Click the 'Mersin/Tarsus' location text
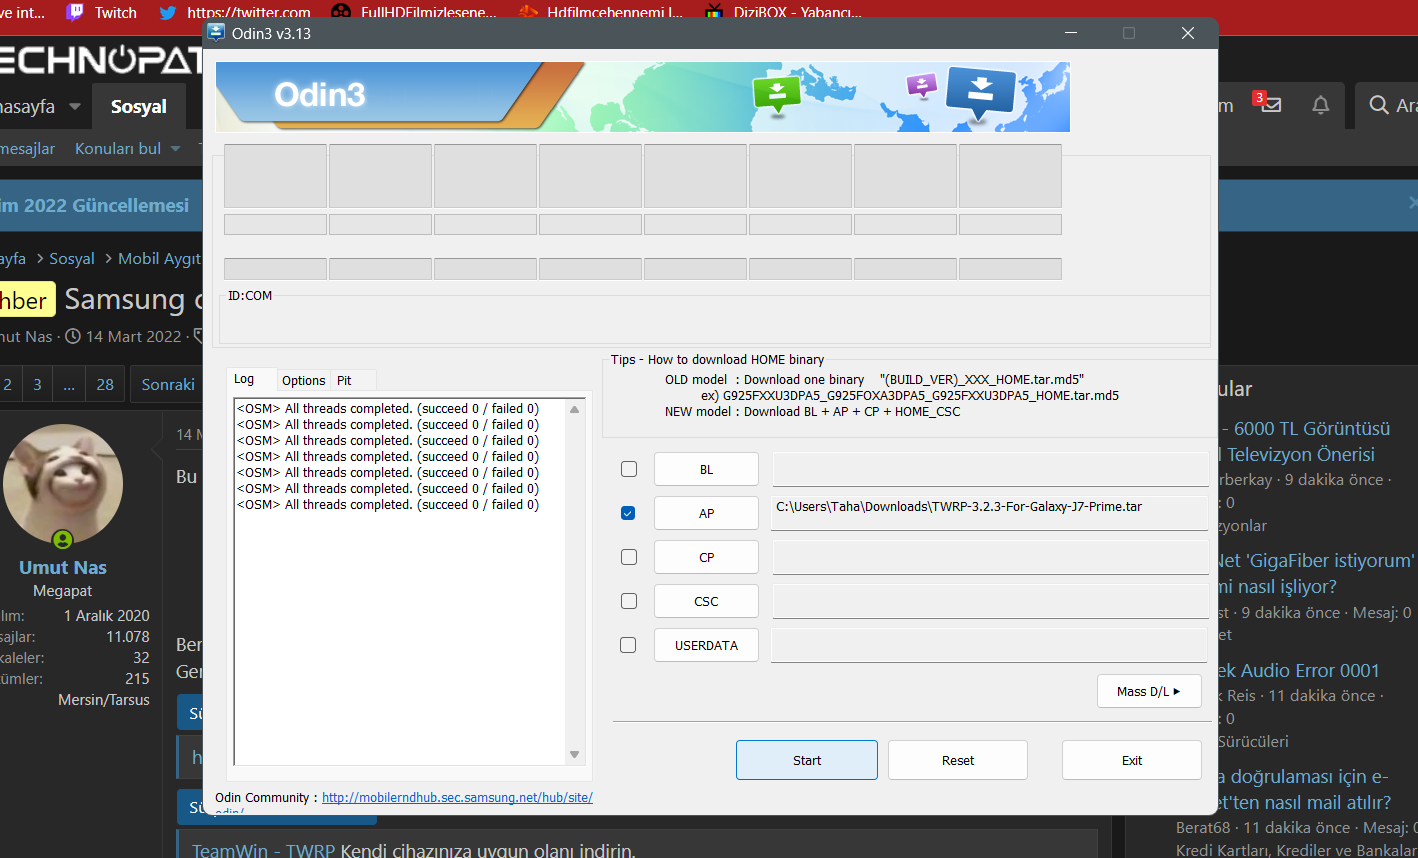 coord(104,699)
